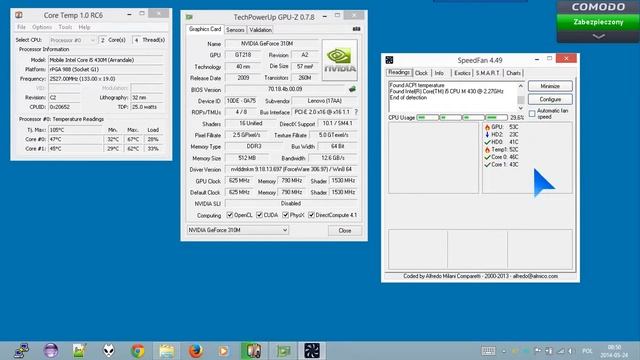The image size is (640, 360).
Task: Open Core Temp Tools menu
Action: pyautogui.click(x=65, y=27)
